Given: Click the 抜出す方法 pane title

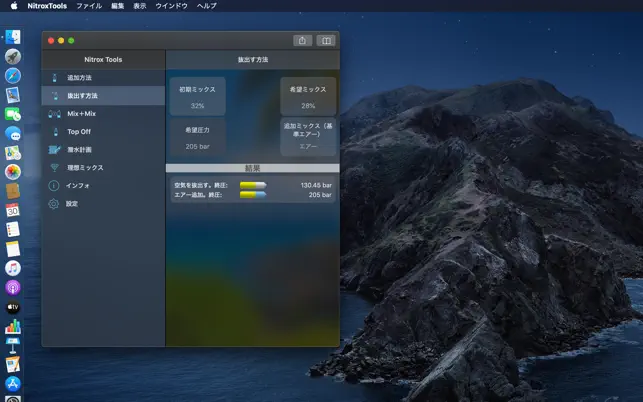Looking at the screenshot, I should click(x=253, y=59).
